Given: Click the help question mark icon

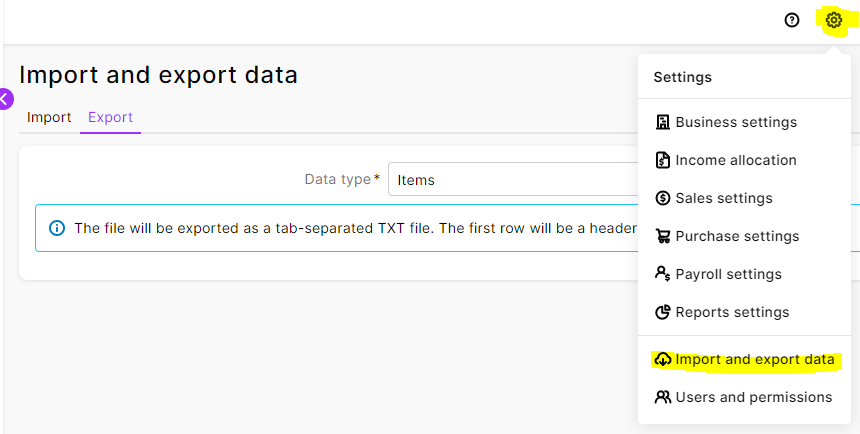Looking at the screenshot, I should point(792,20).
